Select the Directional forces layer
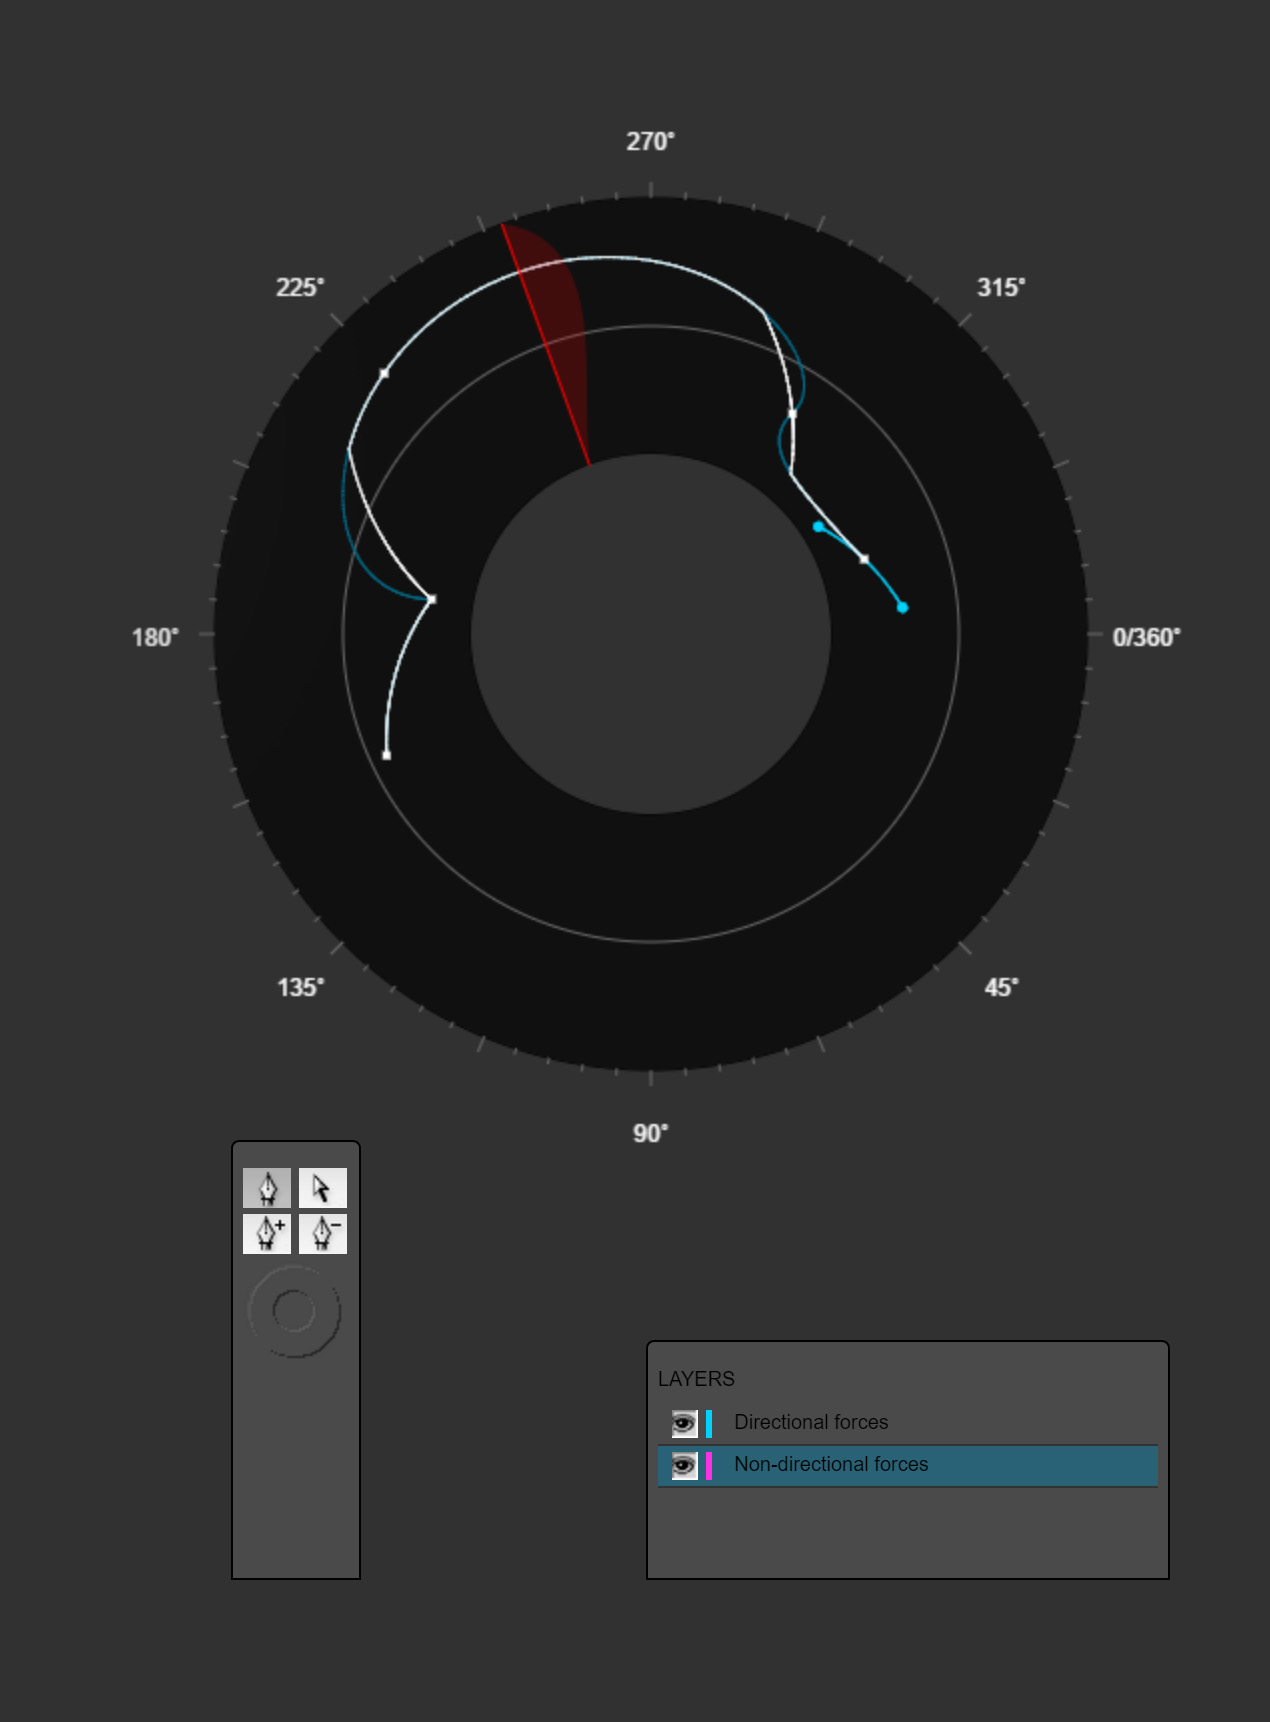1270x1722 pixels. click(811, 1422)
